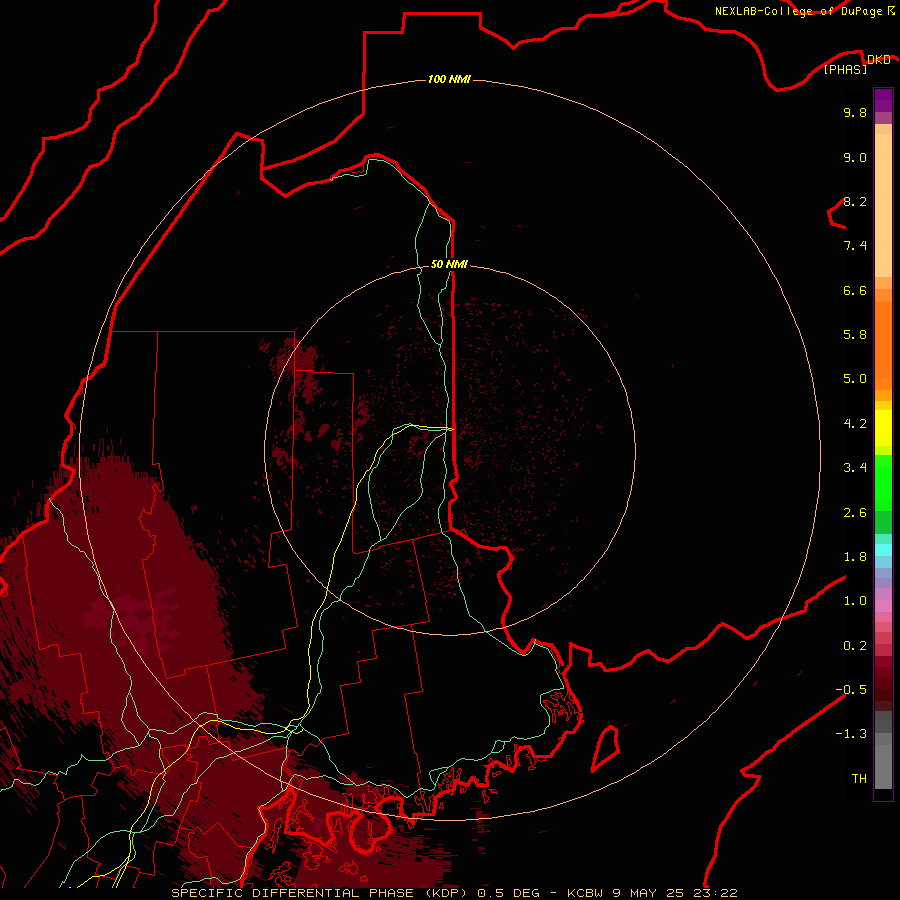Viewport: 900px width, 900px height.
Task: Click the 8.2 scale value
Action: (x=855, y=201)
